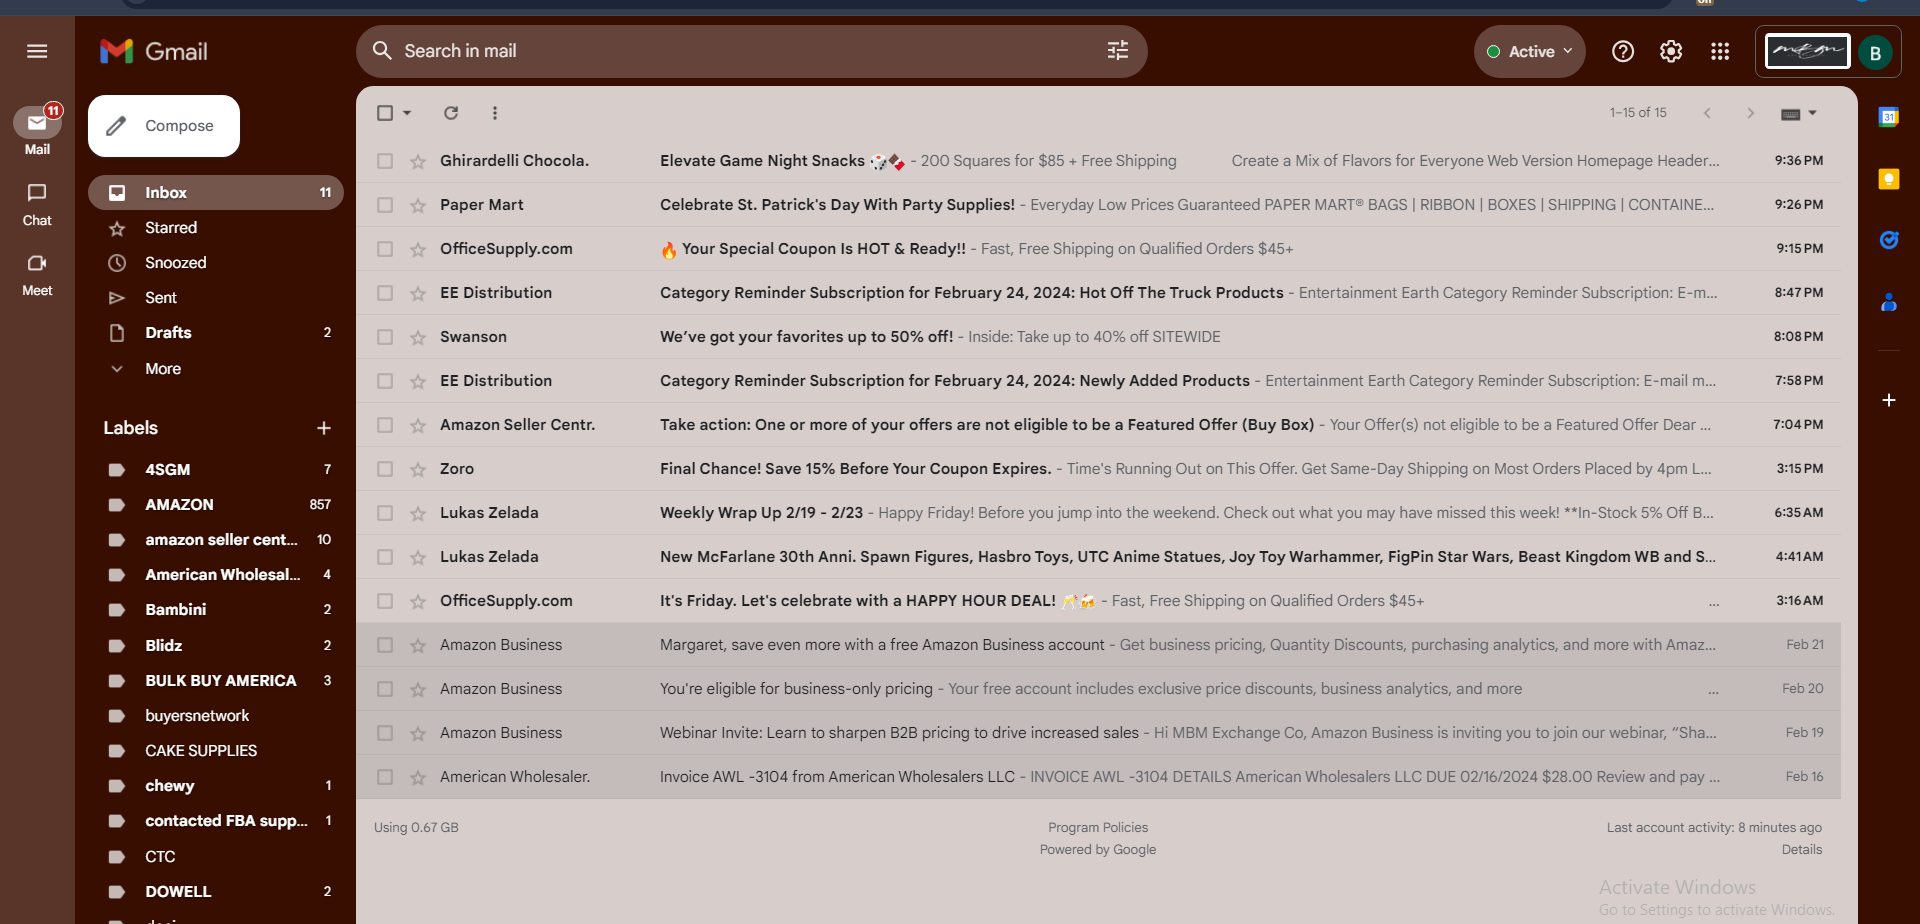
Task: Show search options filter icon
Action: pos(1118,51)
